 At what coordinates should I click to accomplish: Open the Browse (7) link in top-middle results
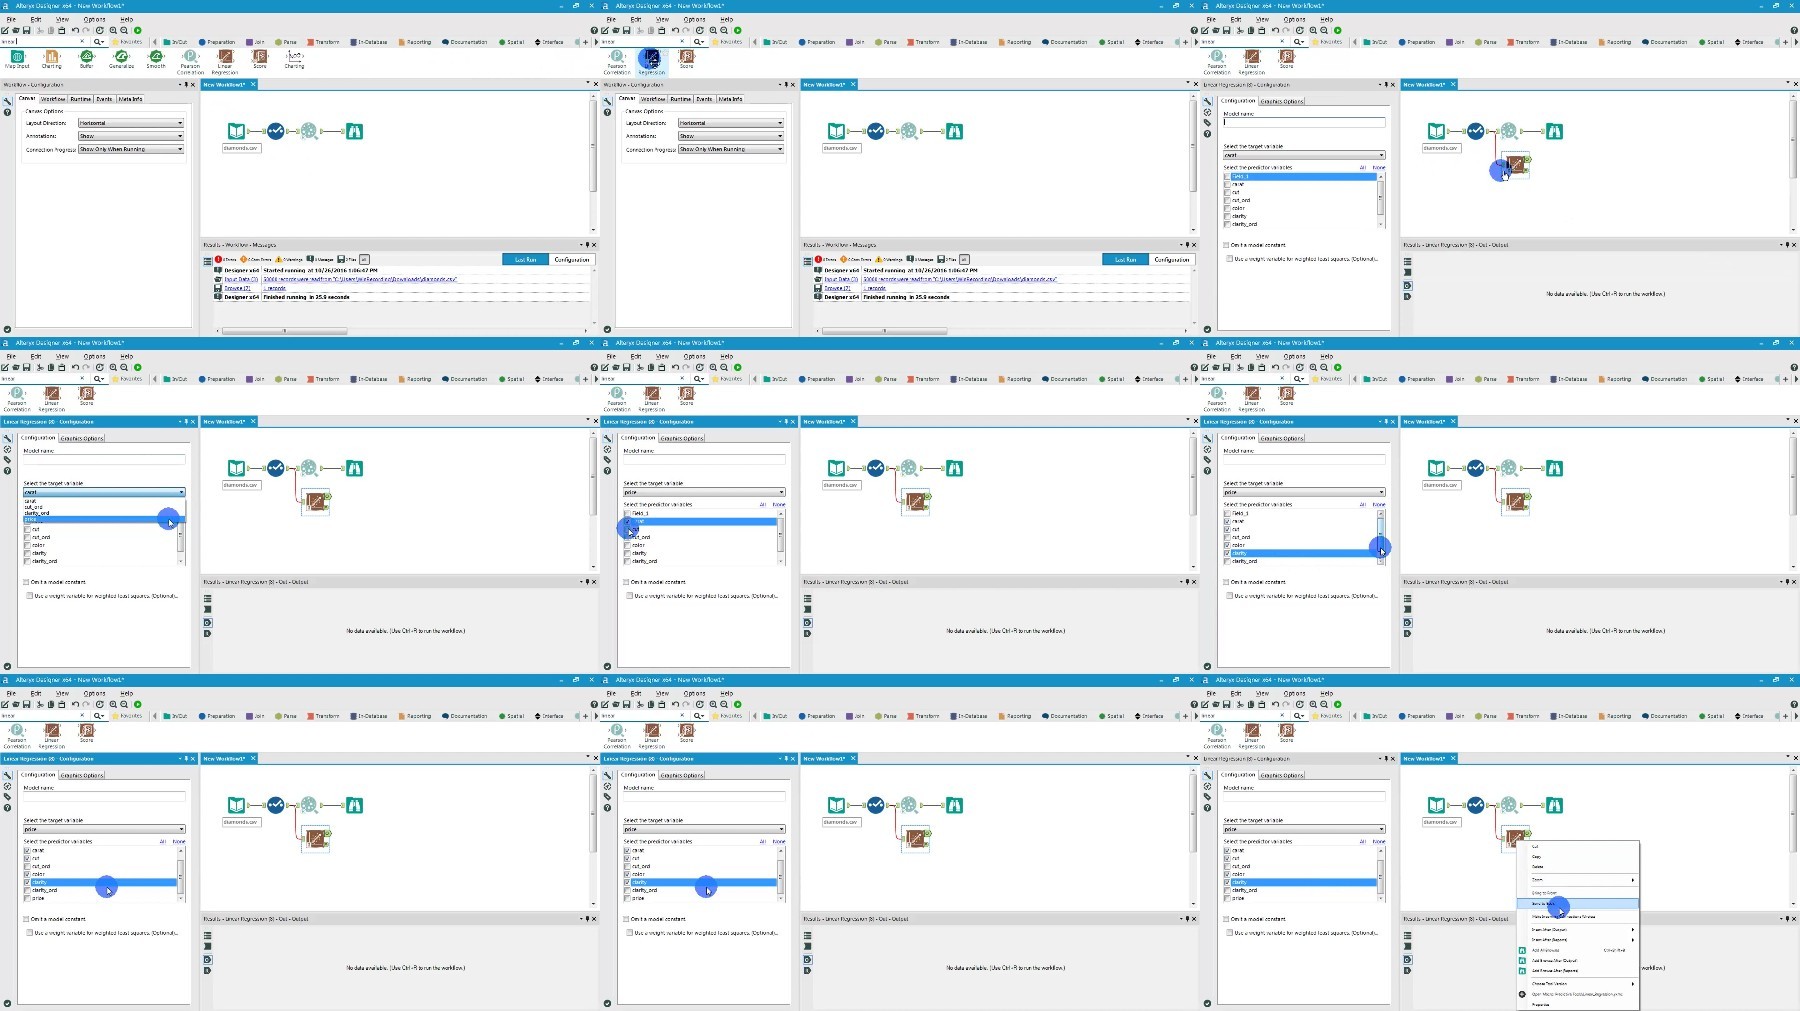tap(838, 288)
